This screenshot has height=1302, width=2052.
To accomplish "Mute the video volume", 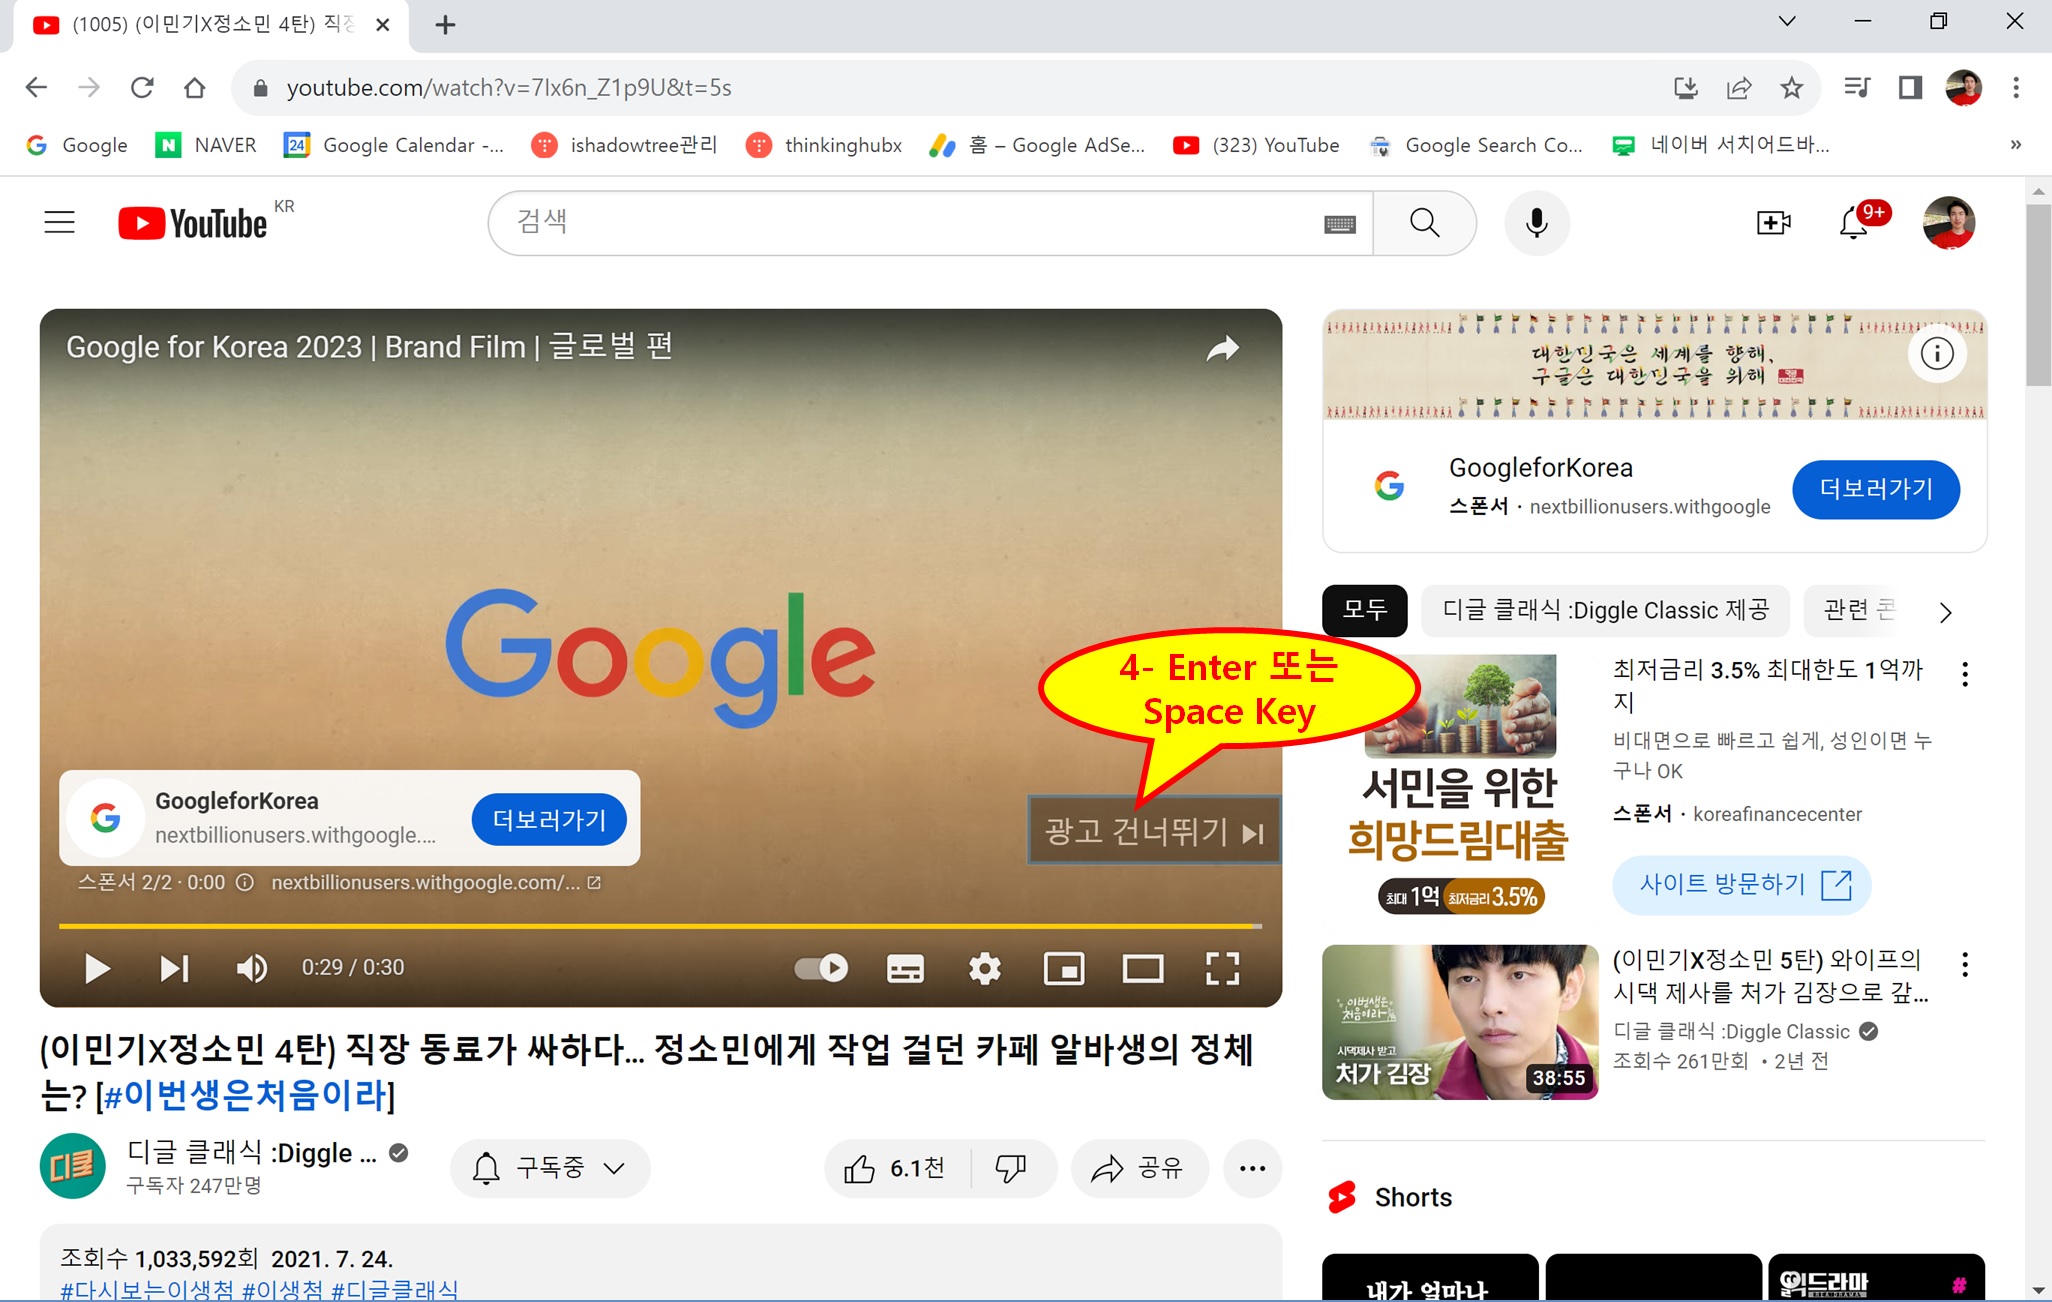I will [x=251, y=968].
